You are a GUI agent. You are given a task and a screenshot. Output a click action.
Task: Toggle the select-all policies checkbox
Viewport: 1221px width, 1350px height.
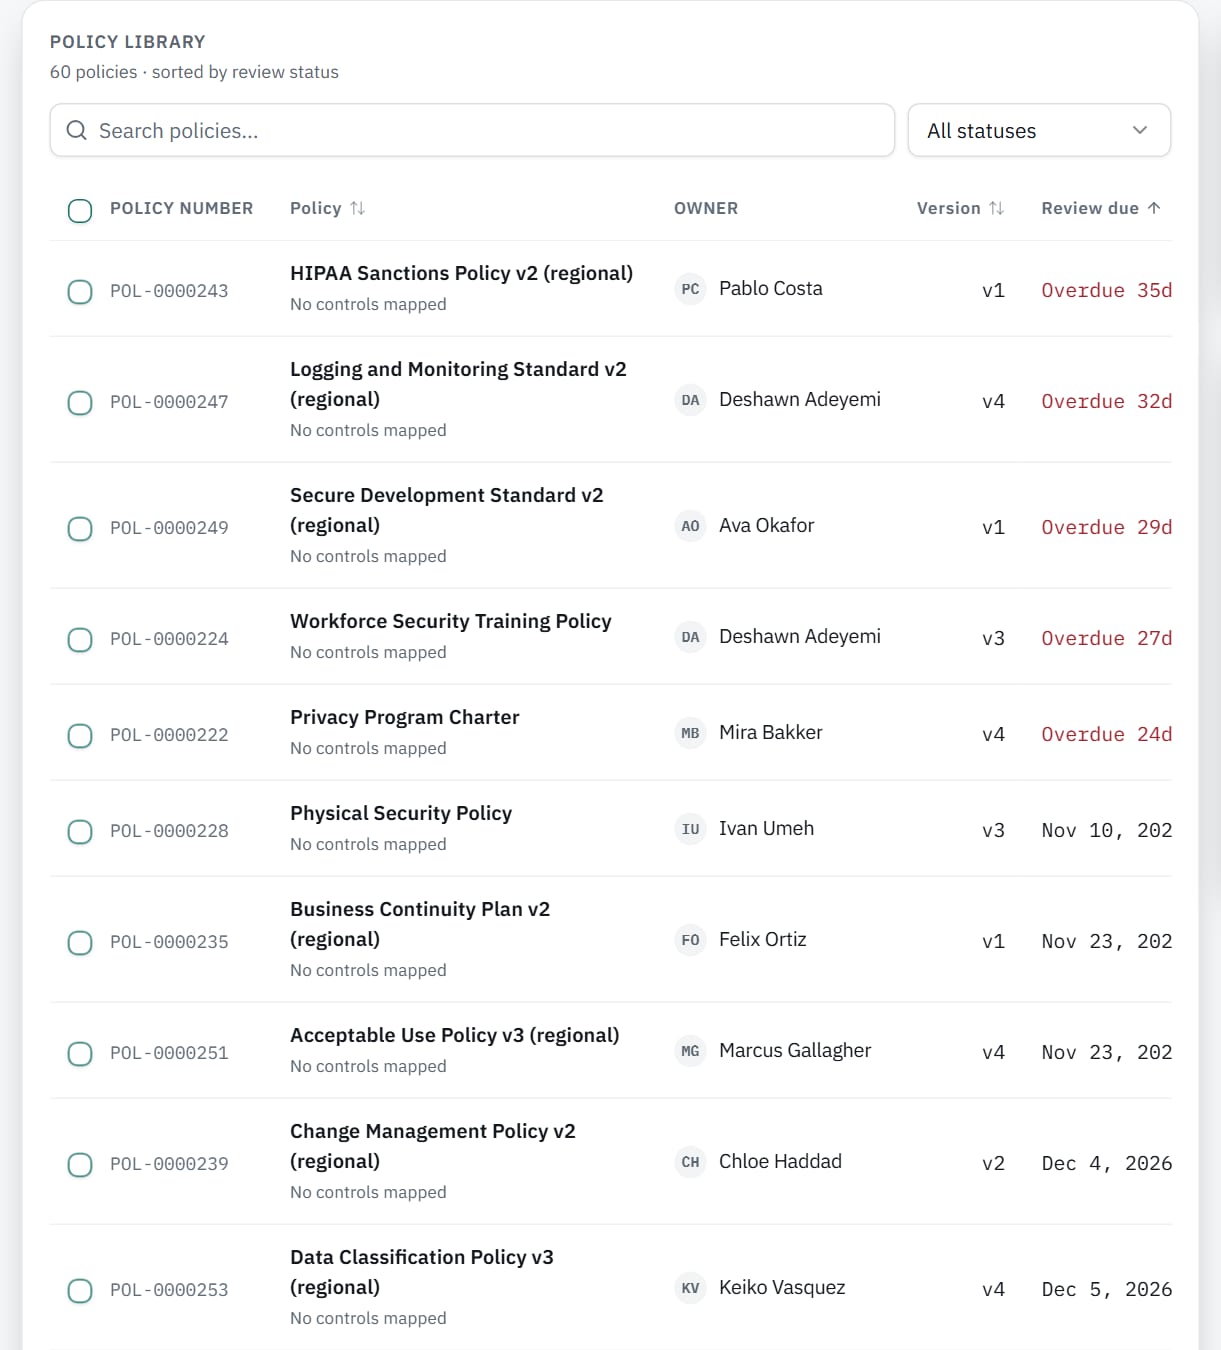[80, 210]
